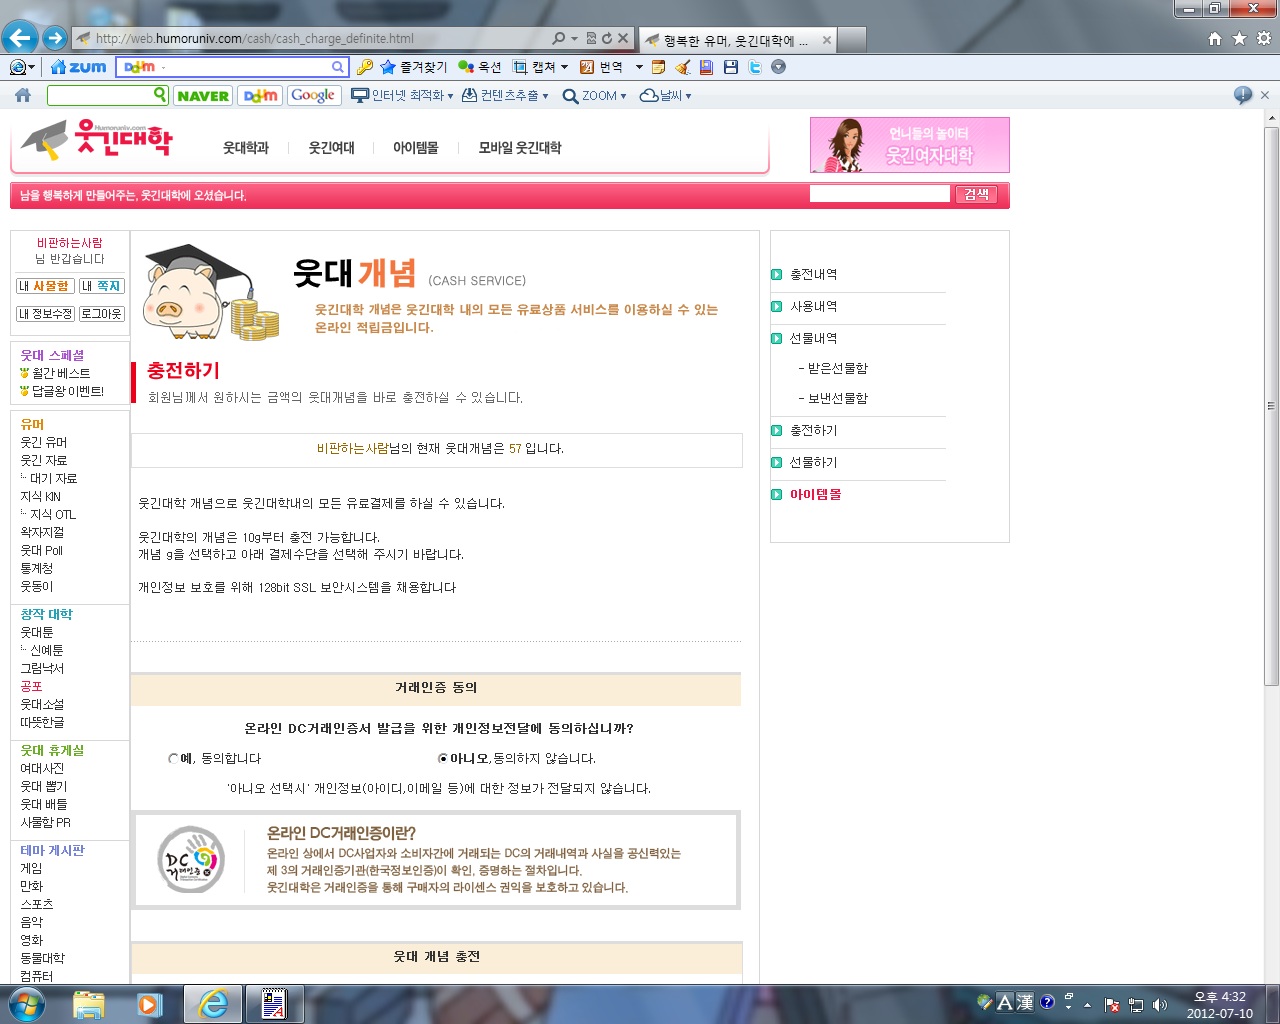Show hidden tray icons arrow
The image size is (1280, 1024).
click(1087, 1005)
